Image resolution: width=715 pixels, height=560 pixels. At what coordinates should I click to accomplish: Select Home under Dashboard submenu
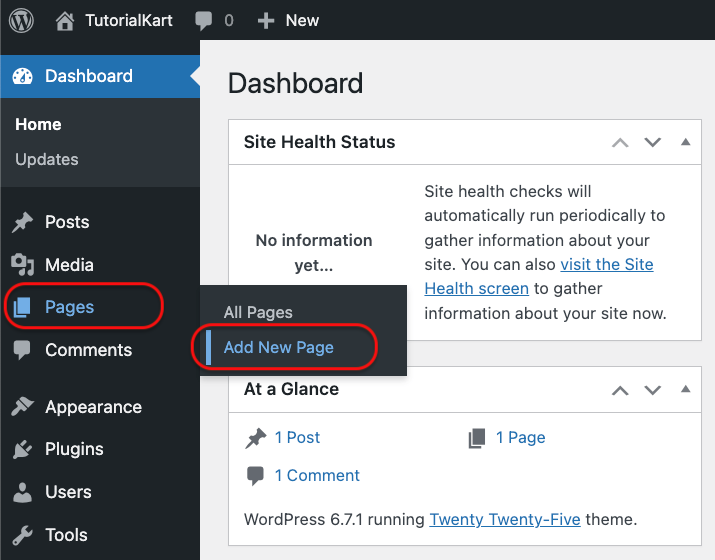pyautogui.click(x=38, y=124)
